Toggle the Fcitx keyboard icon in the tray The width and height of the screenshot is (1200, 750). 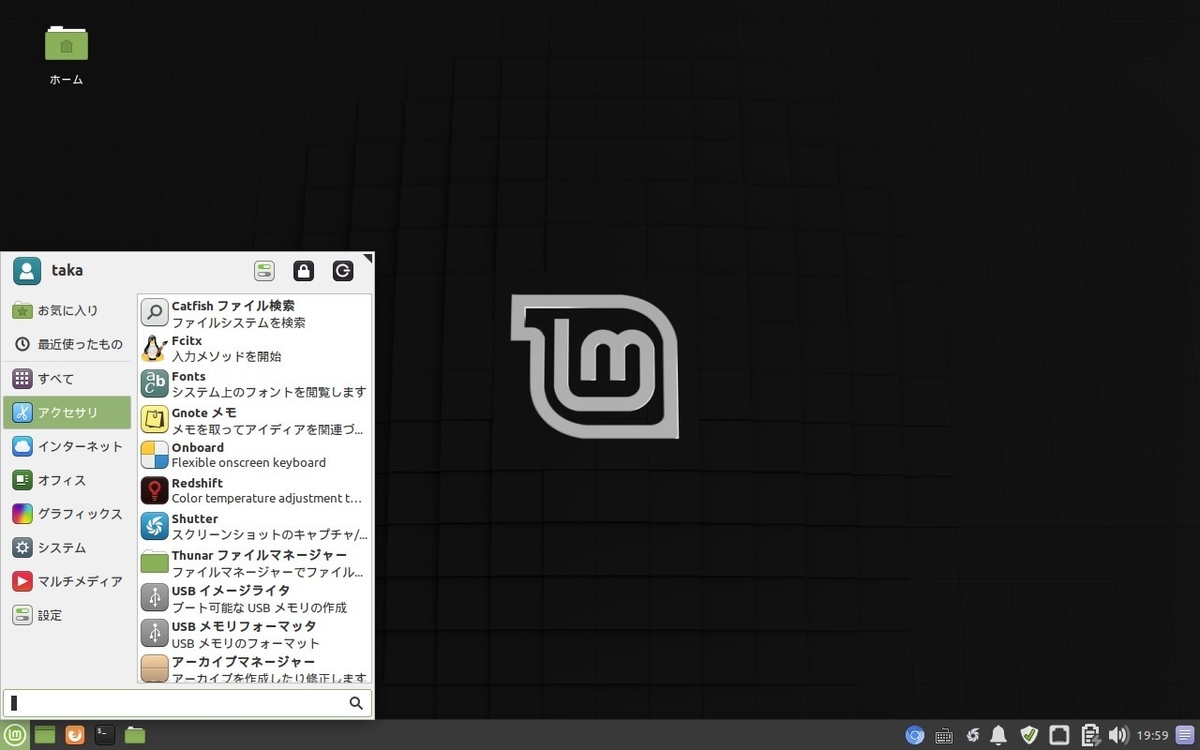click(943, 735)
